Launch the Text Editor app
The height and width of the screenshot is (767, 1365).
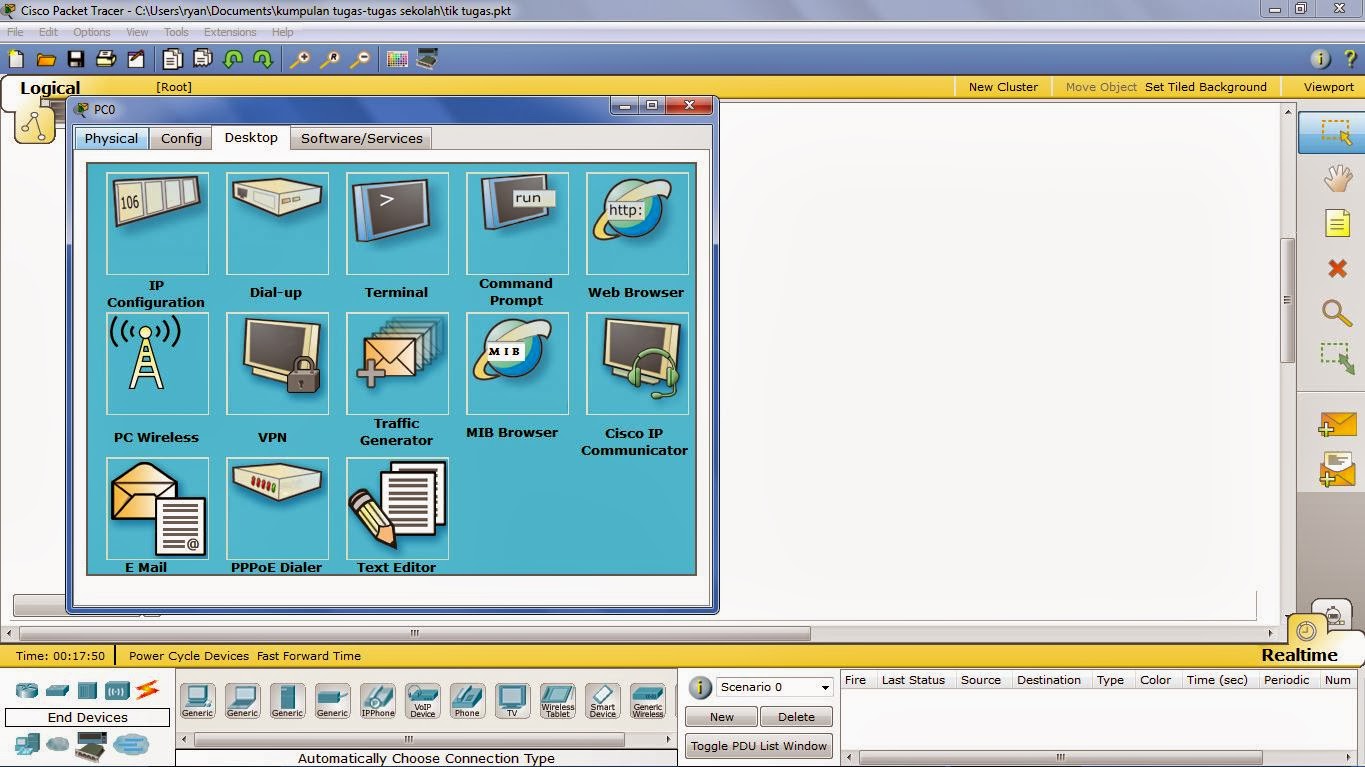click(x=397, y=508)
